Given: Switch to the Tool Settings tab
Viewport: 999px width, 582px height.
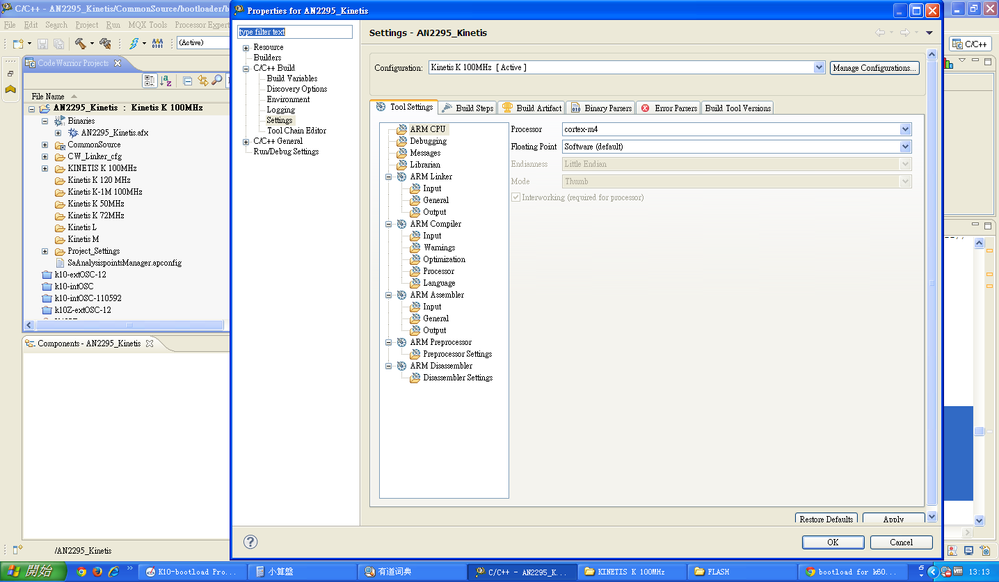Looking at the screenshot, I should (x=404, y=107).
